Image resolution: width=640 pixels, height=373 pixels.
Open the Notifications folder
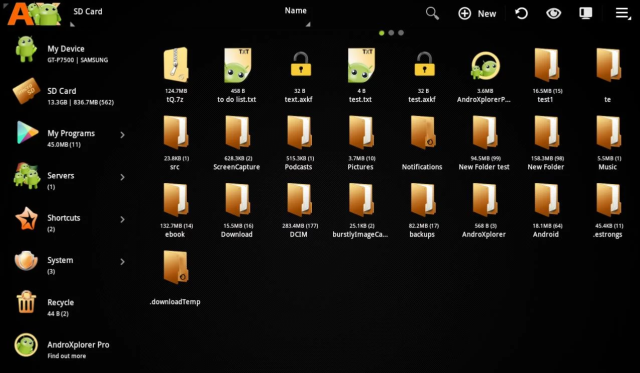[x=422, y=143]
